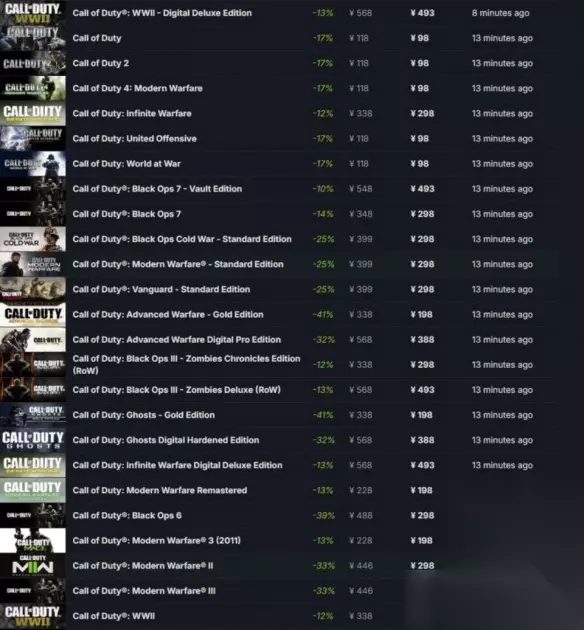Screen dimensions: 584x630
Task: Open Call of Duty: World at War
Action: (x=127, y=164)
